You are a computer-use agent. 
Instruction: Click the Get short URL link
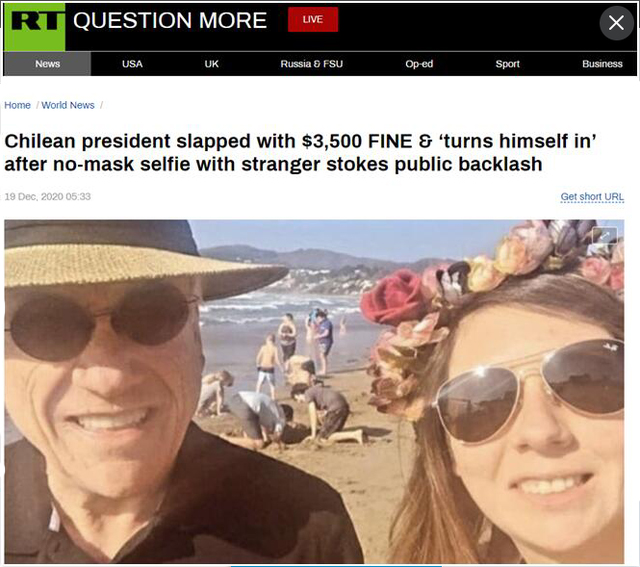pos(592,197)
